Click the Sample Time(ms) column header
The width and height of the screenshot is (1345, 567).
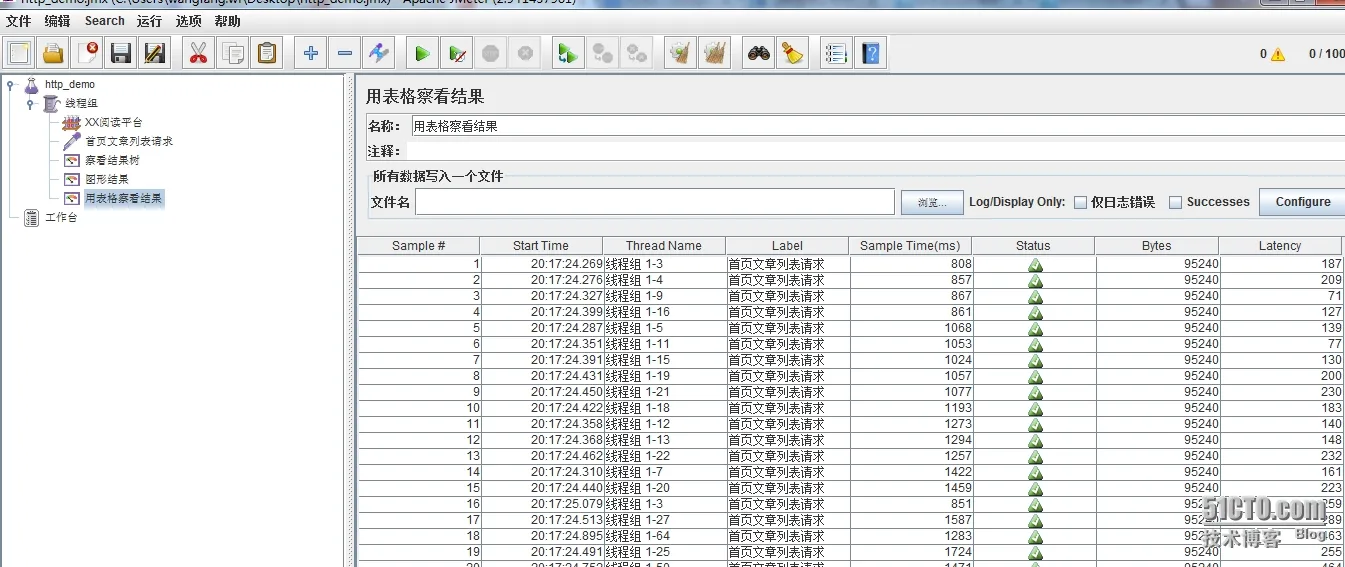[x=910, y=245]
